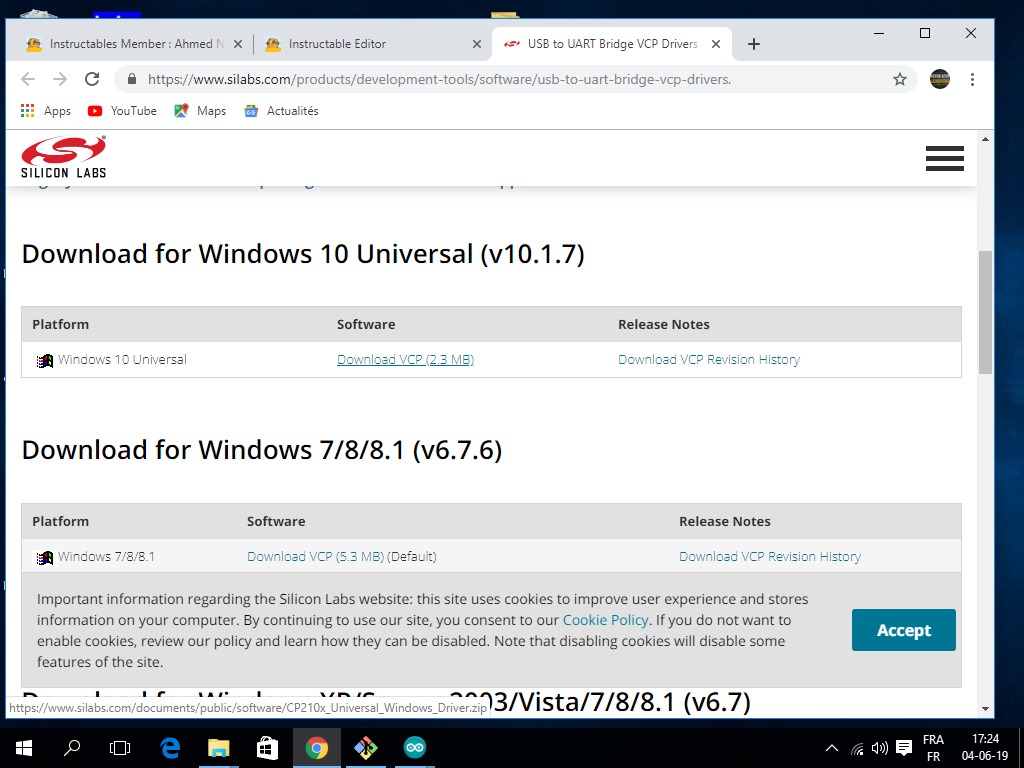
Task: Click the scrollbar down arrow
Action: [985, 709]
